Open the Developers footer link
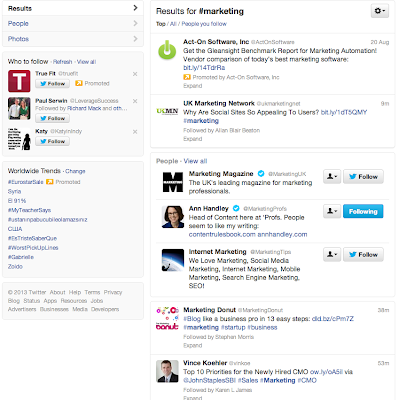 (x=105, y=309)
